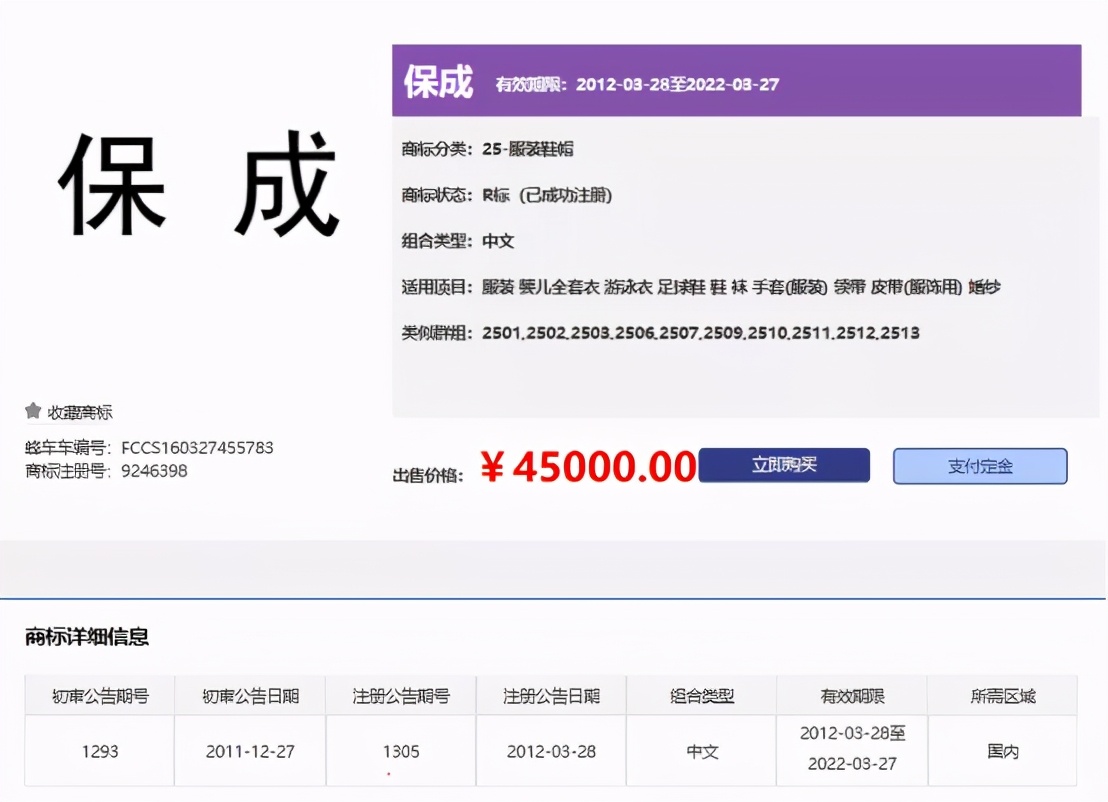Click the star icon to favorite this trademark
This screenshot has height=802, width=1108.
pos(32,411)
